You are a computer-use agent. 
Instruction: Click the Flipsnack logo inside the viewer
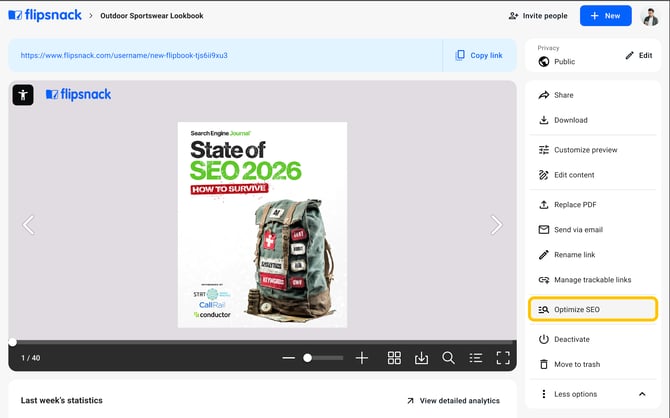coord(78,94)
